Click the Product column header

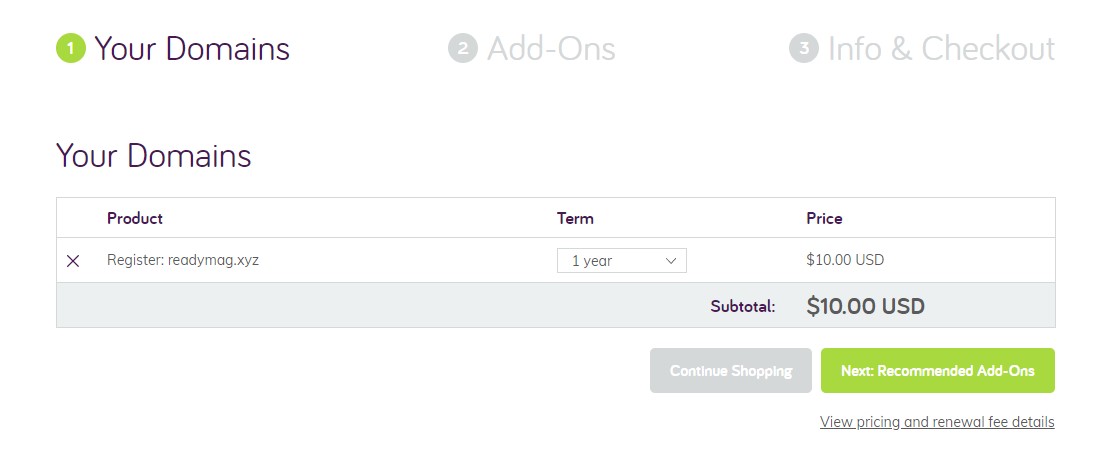pos(135,218)
